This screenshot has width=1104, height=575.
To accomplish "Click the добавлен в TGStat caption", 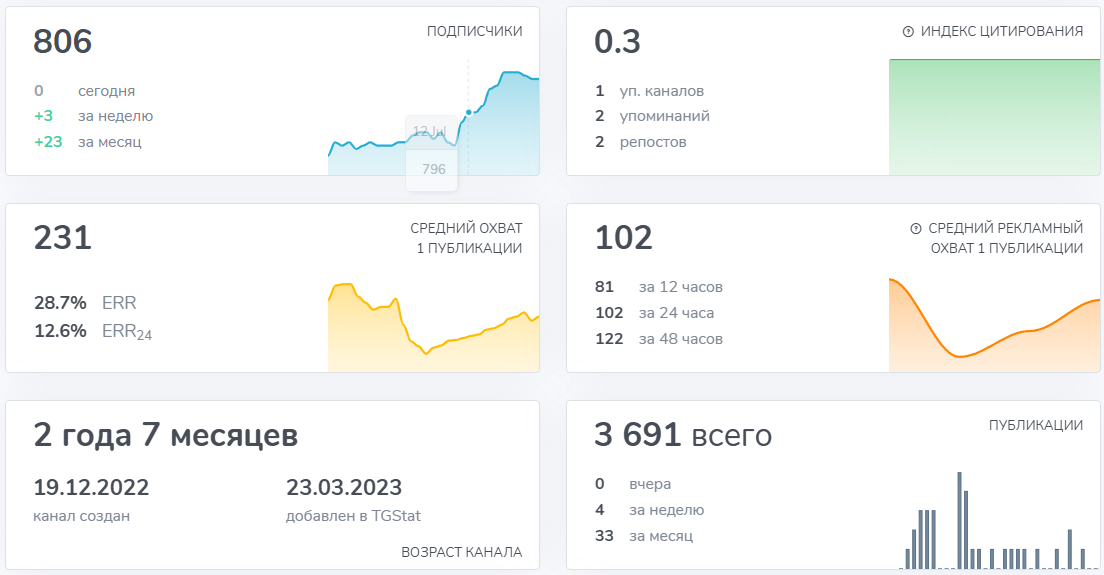I will coord(353,516).
